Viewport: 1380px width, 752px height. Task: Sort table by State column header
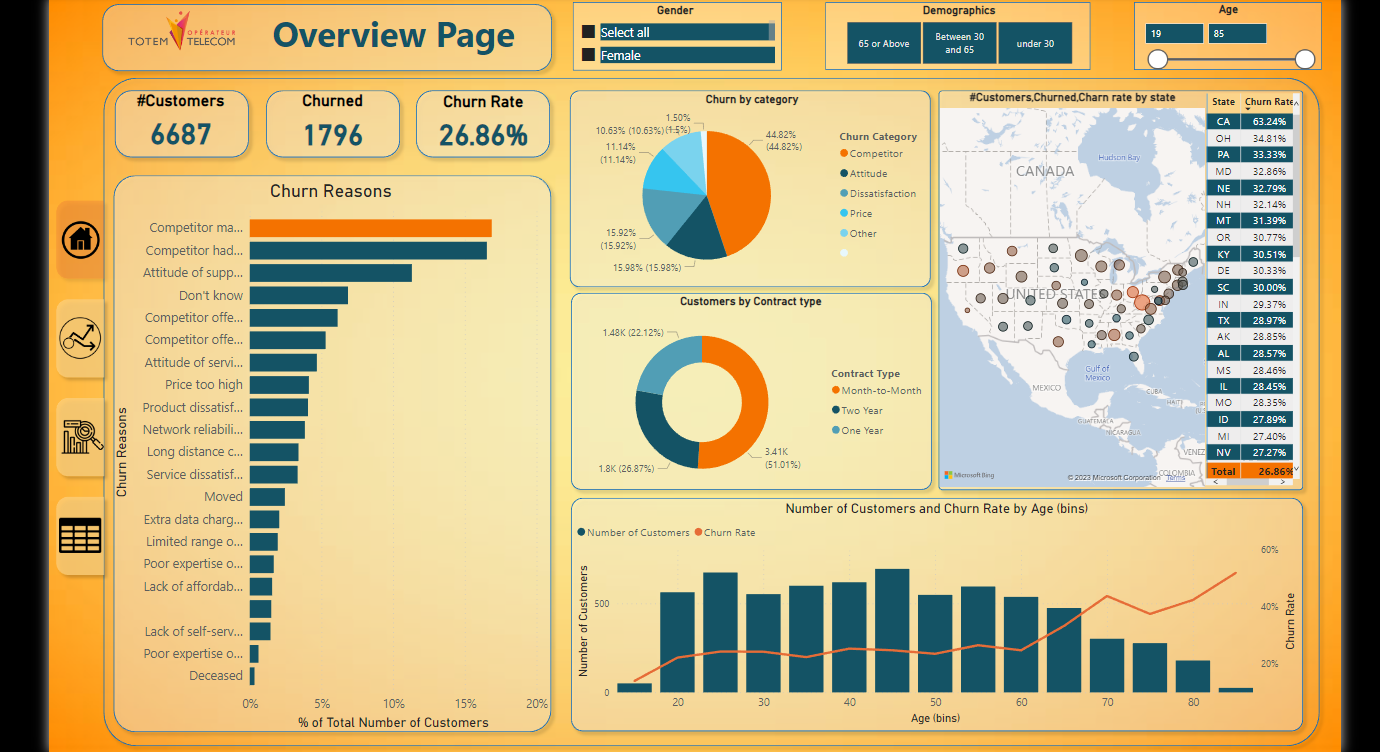tap(1224, 102)
